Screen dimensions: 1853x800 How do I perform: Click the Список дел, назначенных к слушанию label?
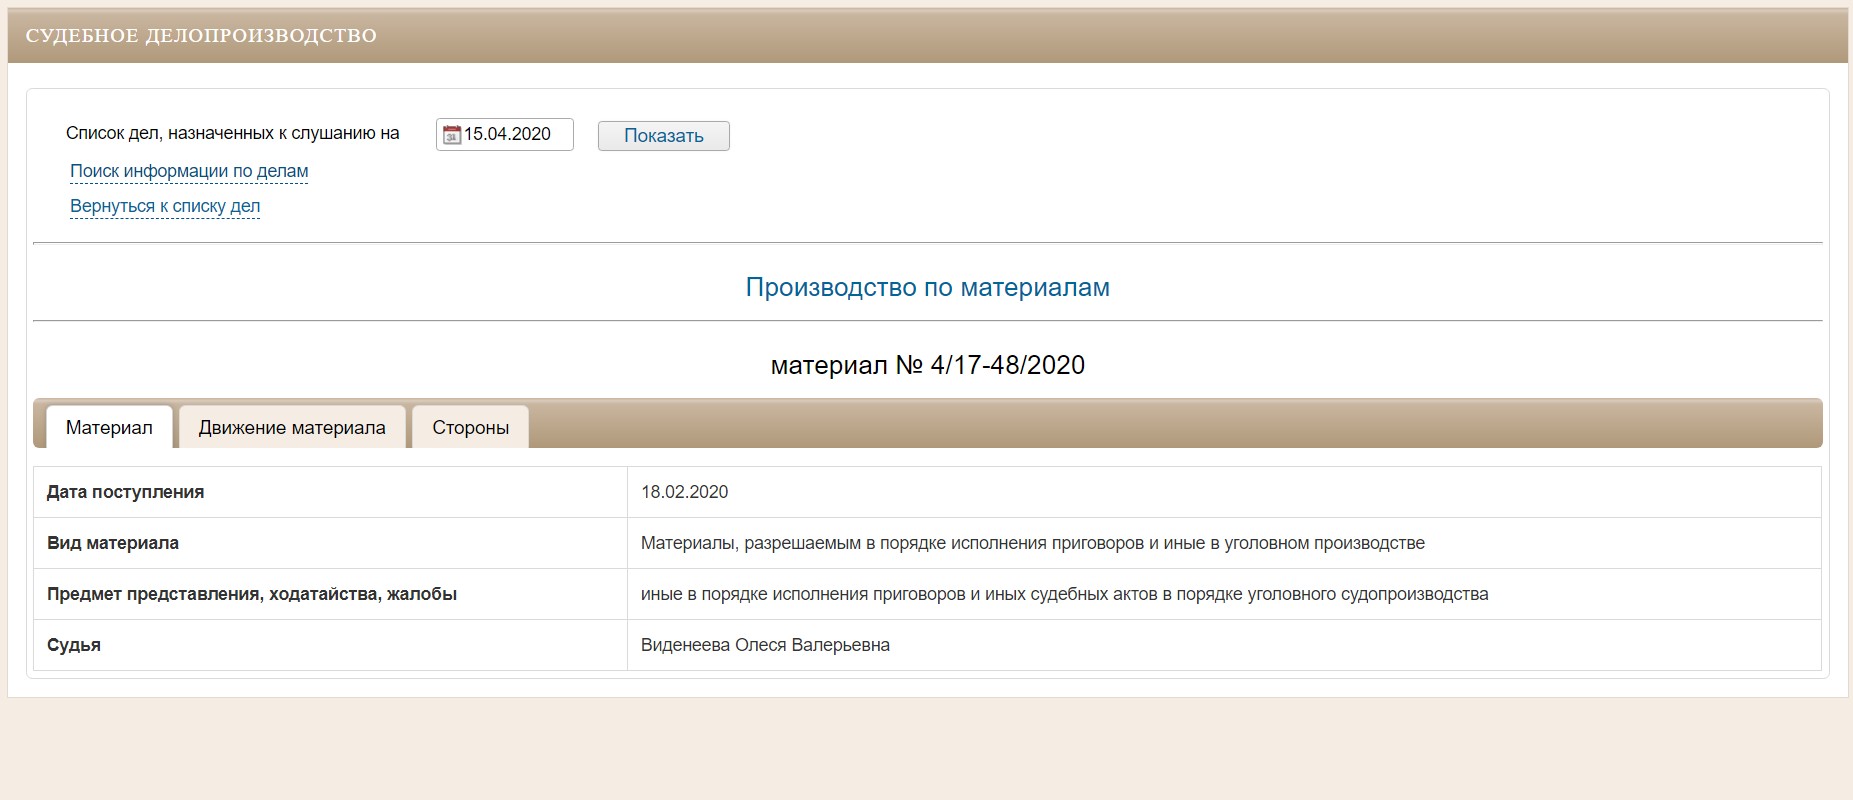click(x=232, y=134)
